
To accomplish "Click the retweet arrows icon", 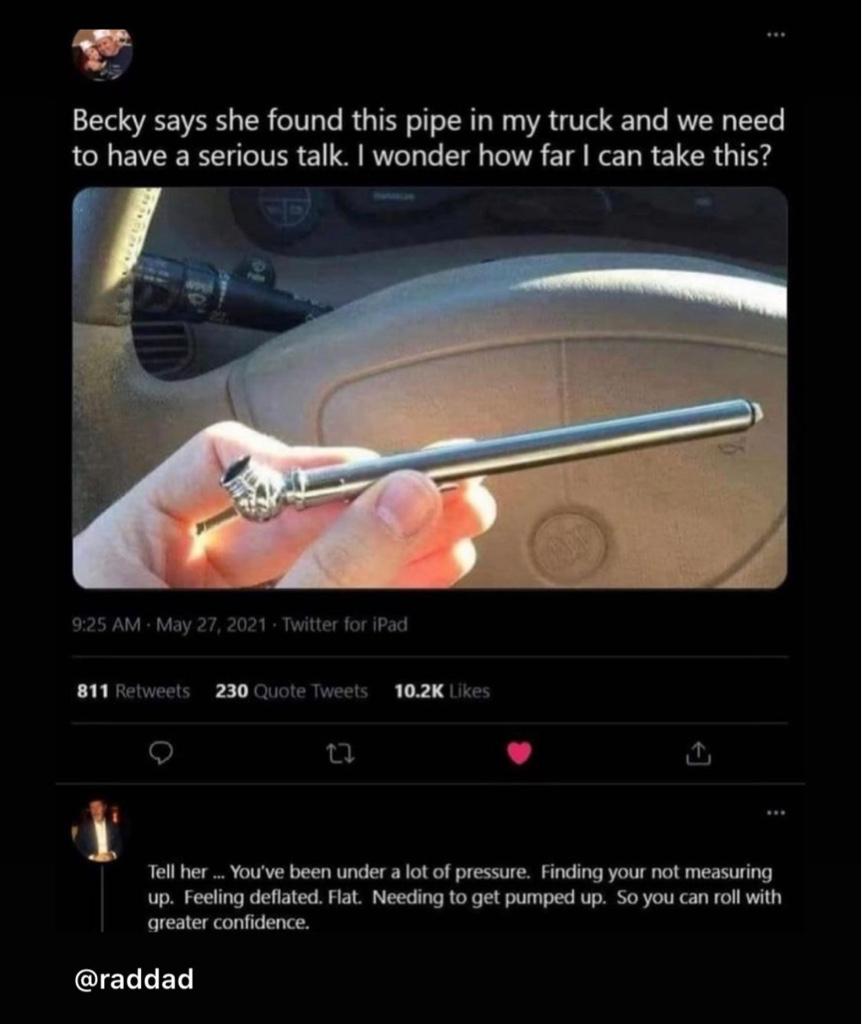I will (340, 755).
